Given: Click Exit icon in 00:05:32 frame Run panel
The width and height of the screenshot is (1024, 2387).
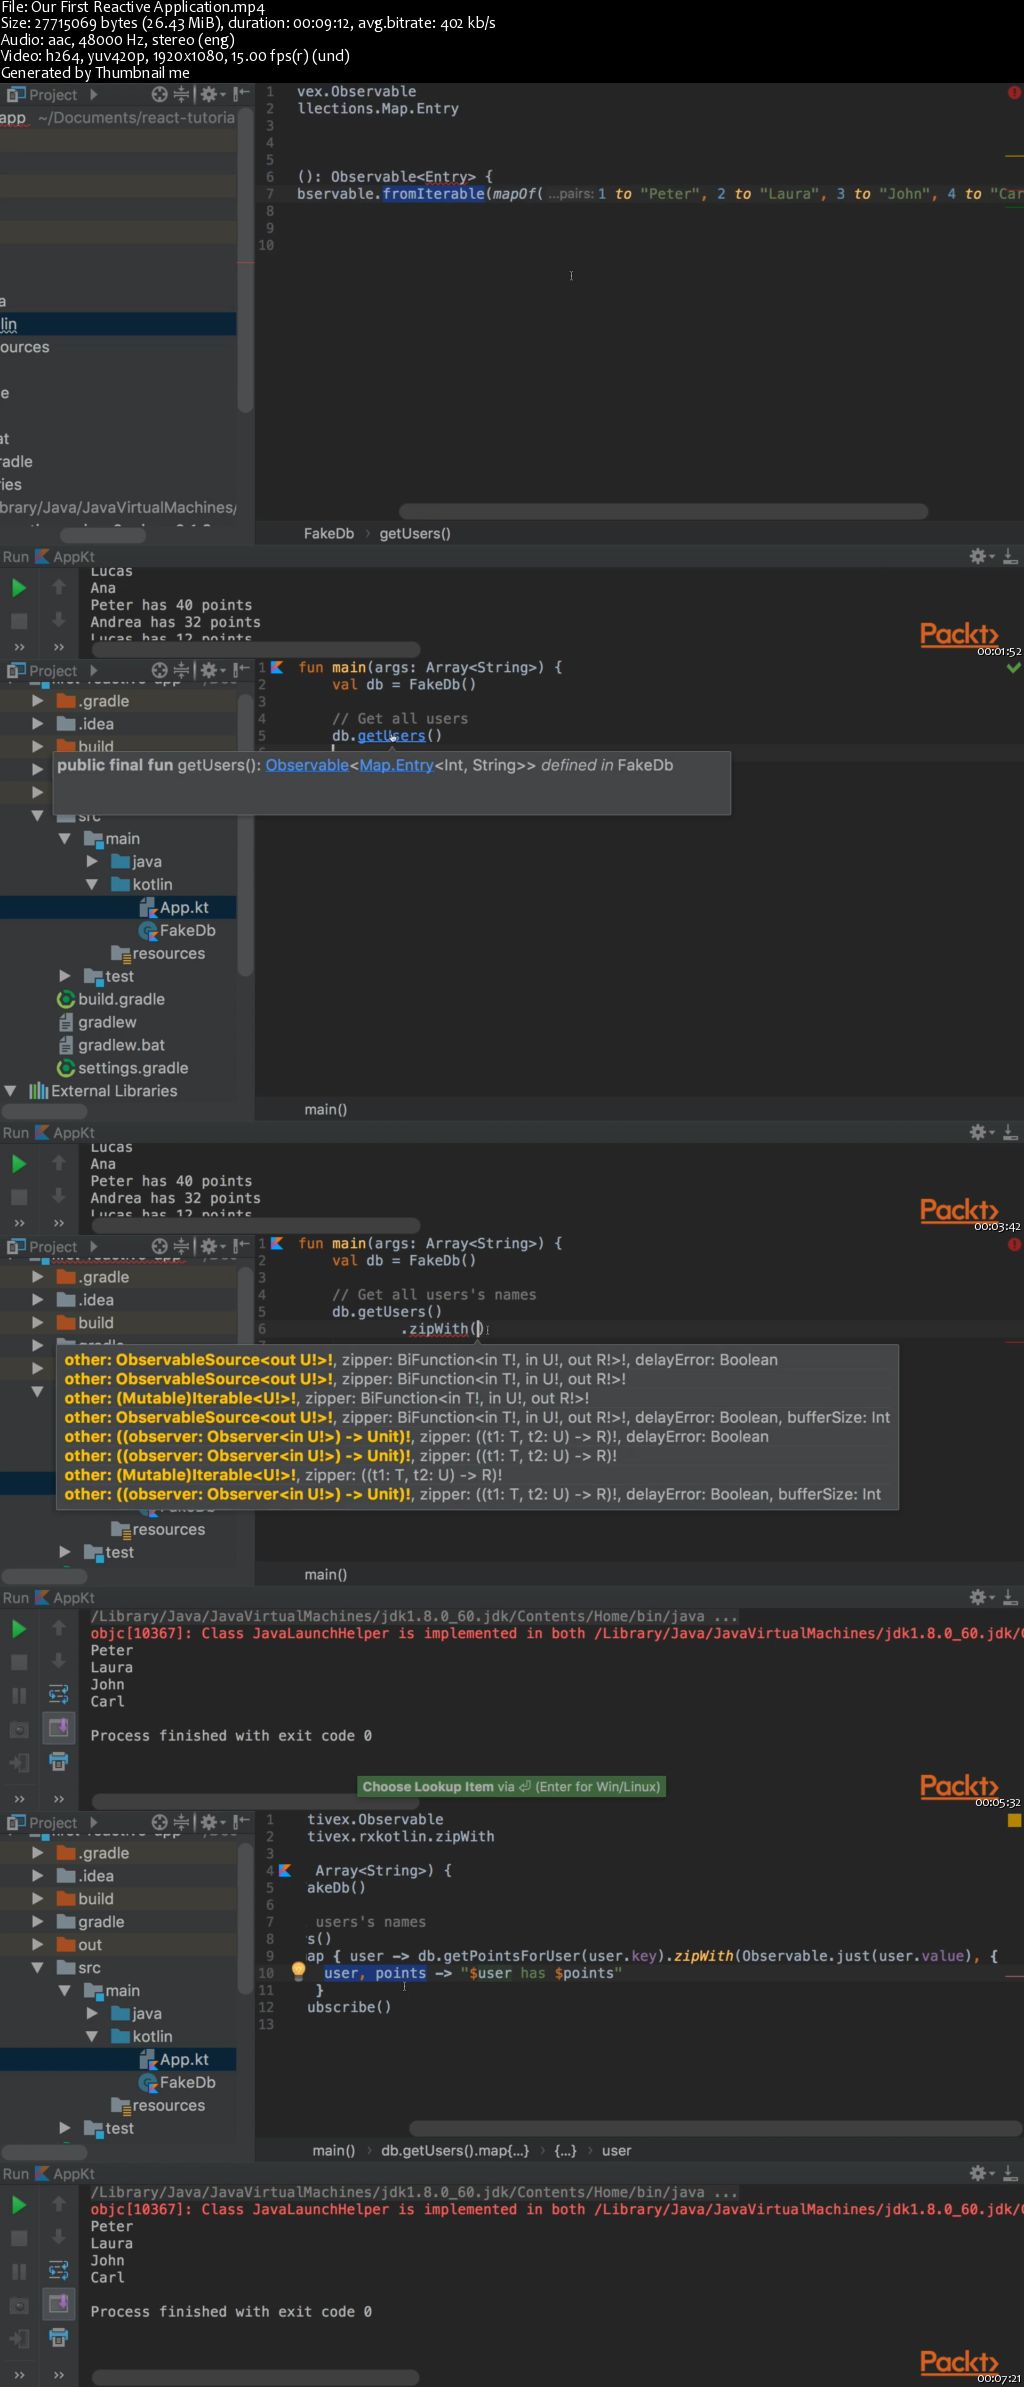Looking at the screenshot, I should point(19,1763).
